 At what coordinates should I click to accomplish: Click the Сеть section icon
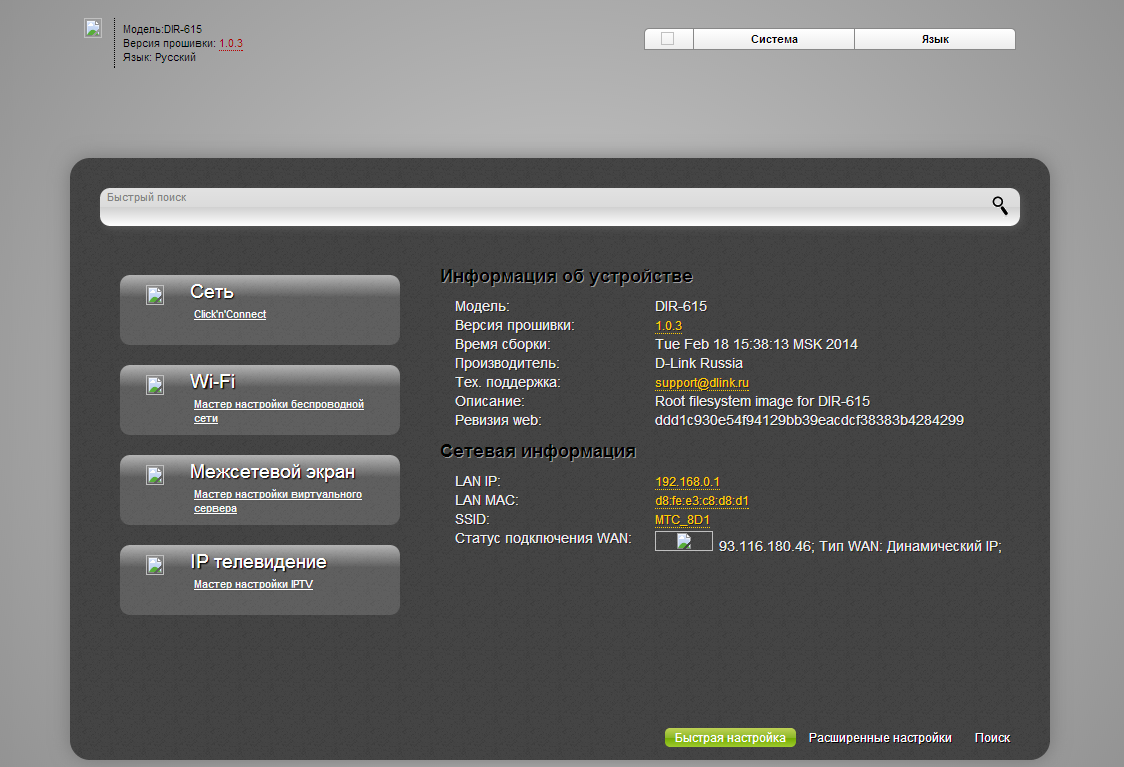[155, 295]
